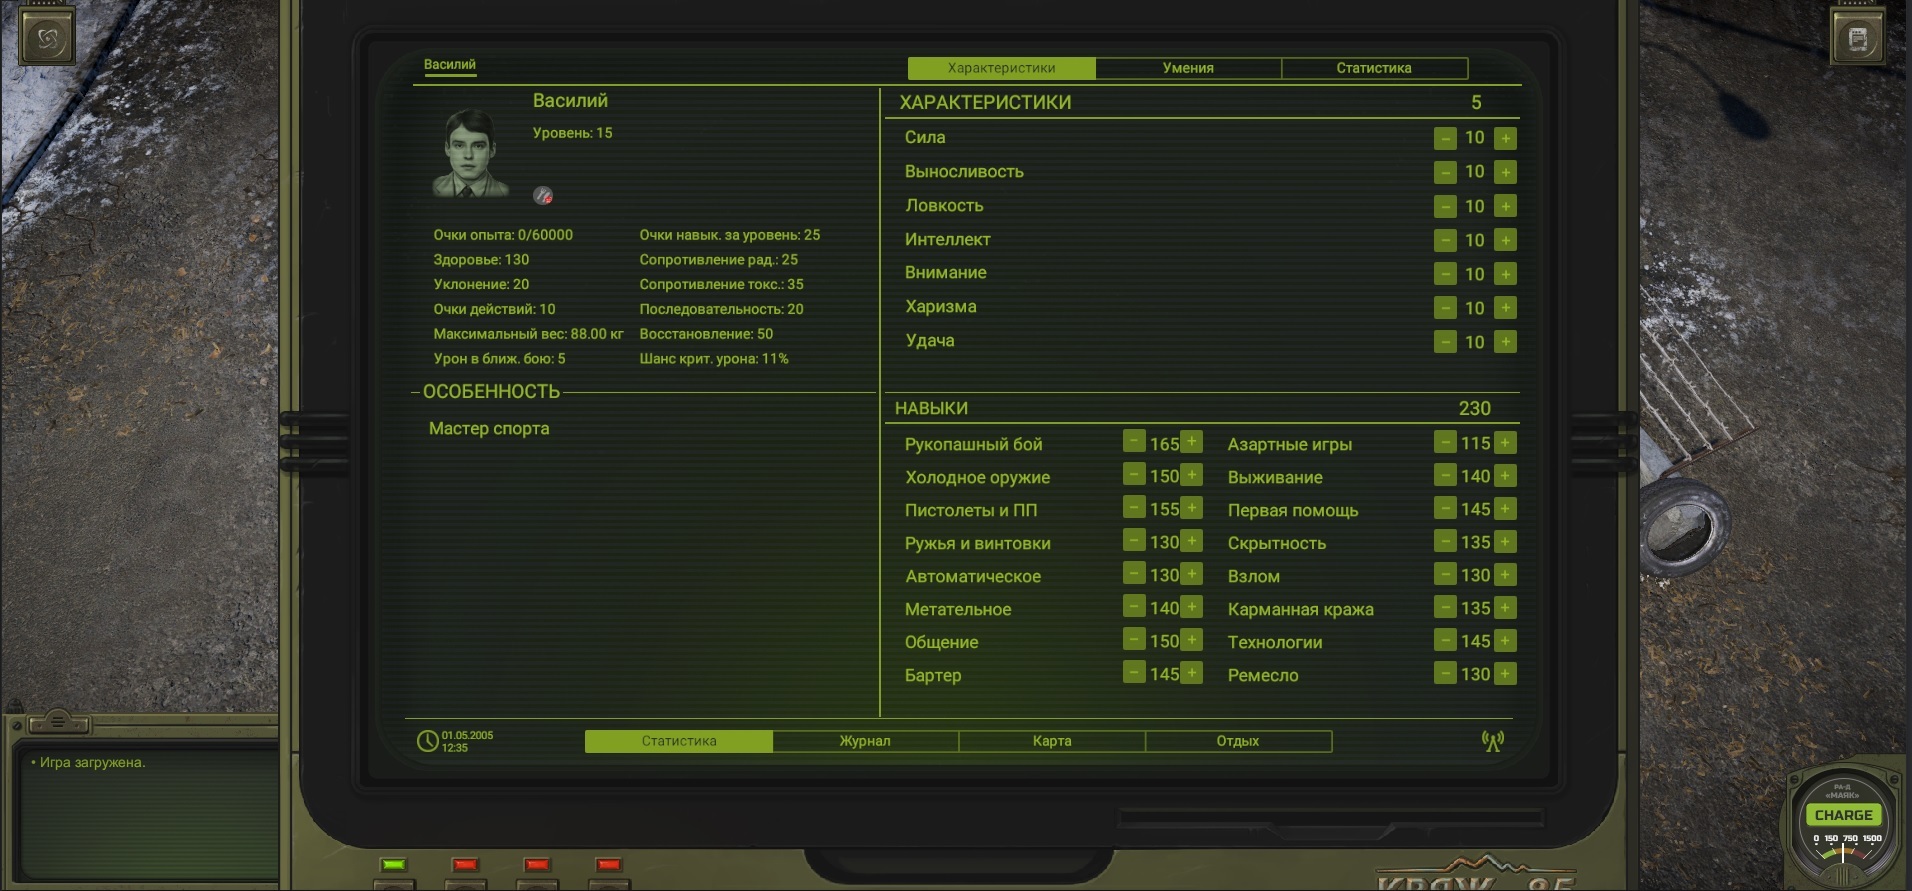Open the Отдых section
Screen dimensions: 1912x891
click(1238, 741)
